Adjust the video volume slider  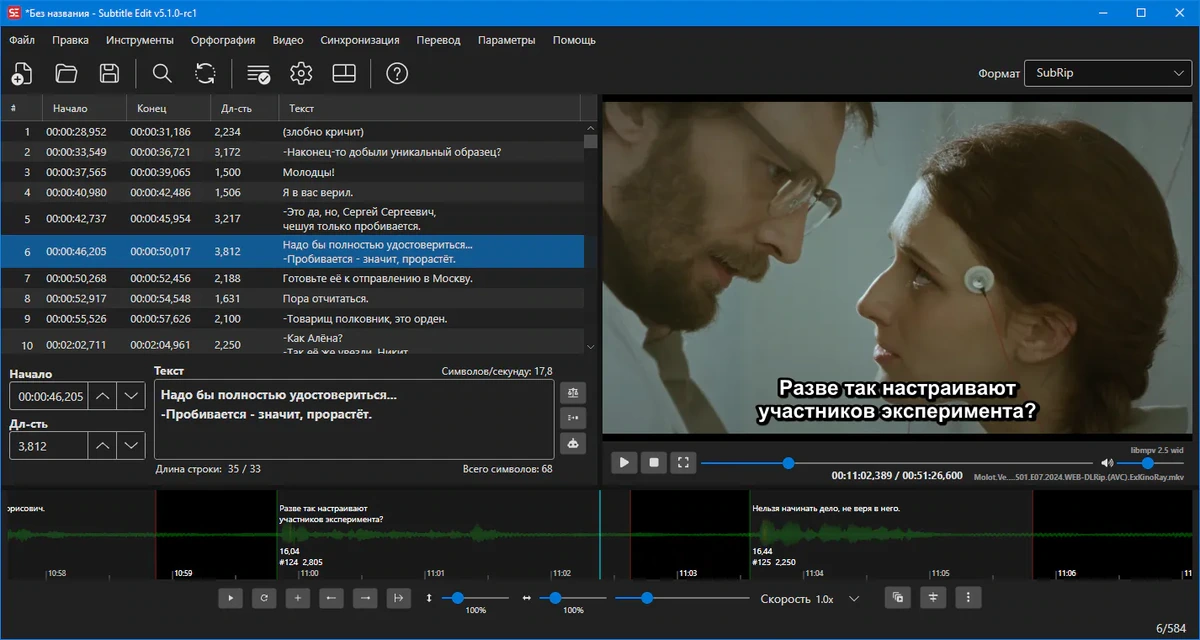[1149, 463]
